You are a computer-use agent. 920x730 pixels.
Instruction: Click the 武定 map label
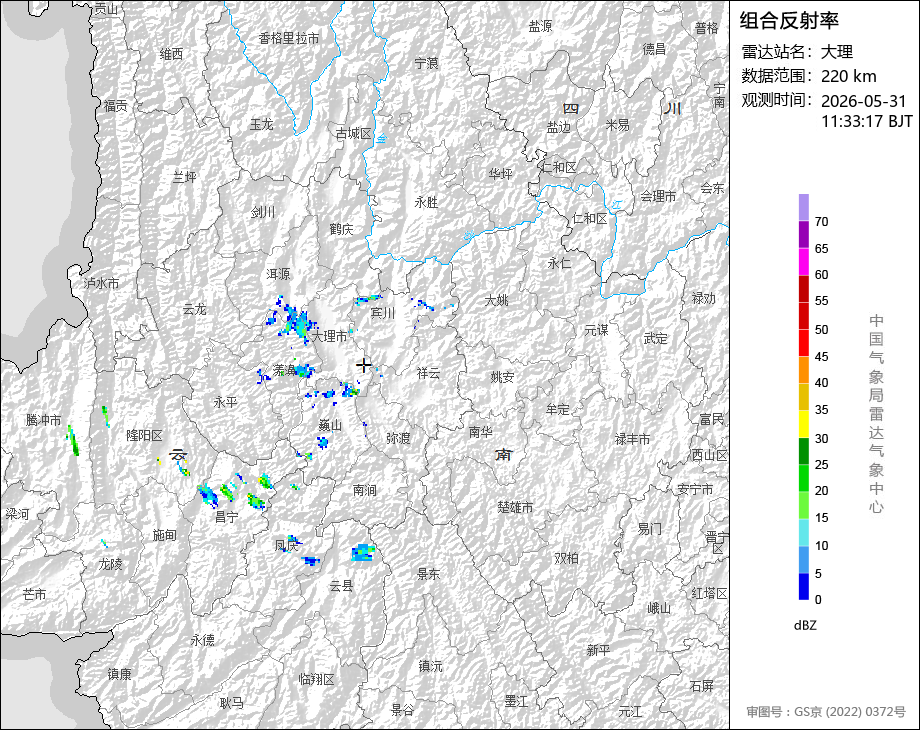(x=655, y=339)
